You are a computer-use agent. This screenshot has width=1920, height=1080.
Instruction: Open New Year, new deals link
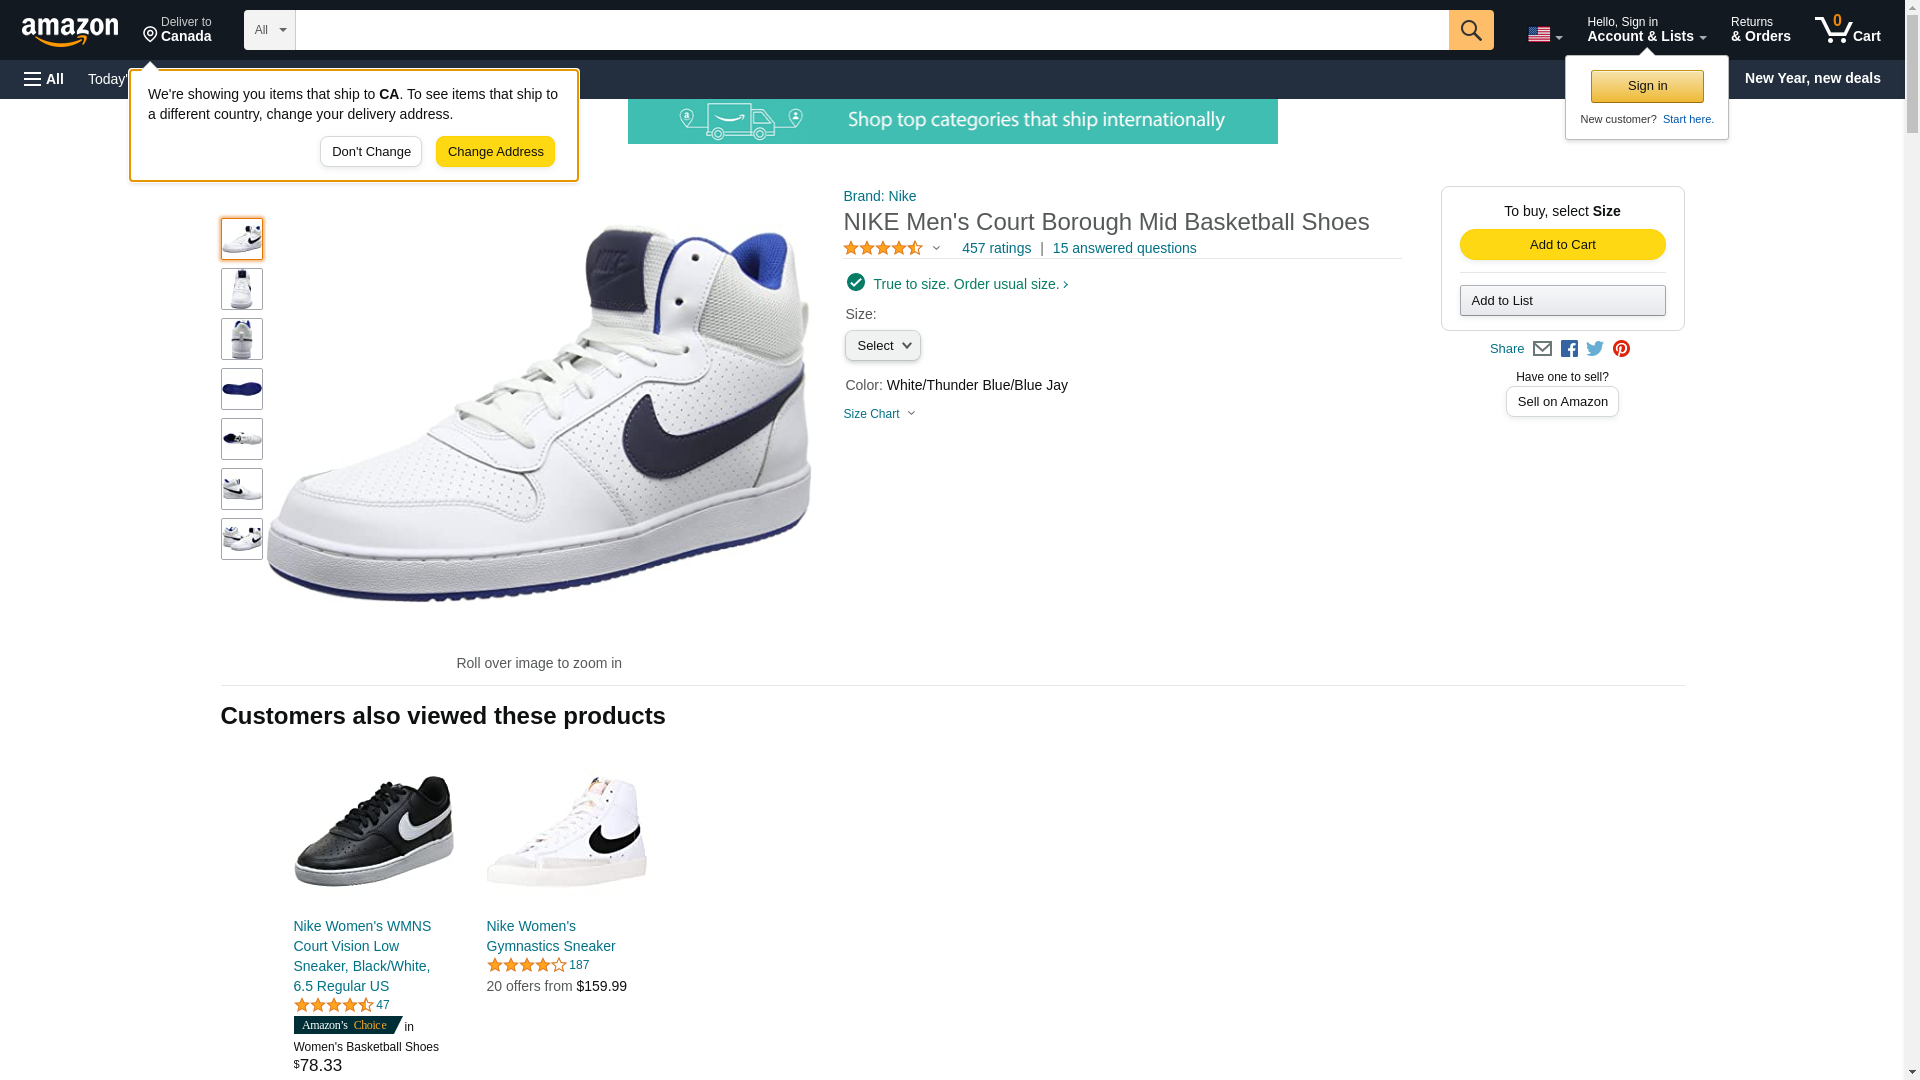[x=1812, y=78]
